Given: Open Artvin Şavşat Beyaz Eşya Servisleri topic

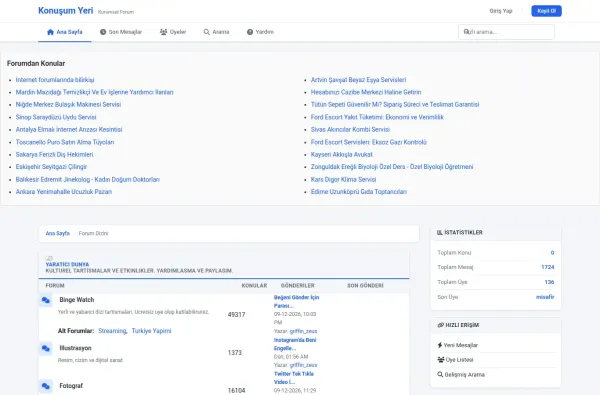Looking at the screenshot, I should [x=359, y=80].
